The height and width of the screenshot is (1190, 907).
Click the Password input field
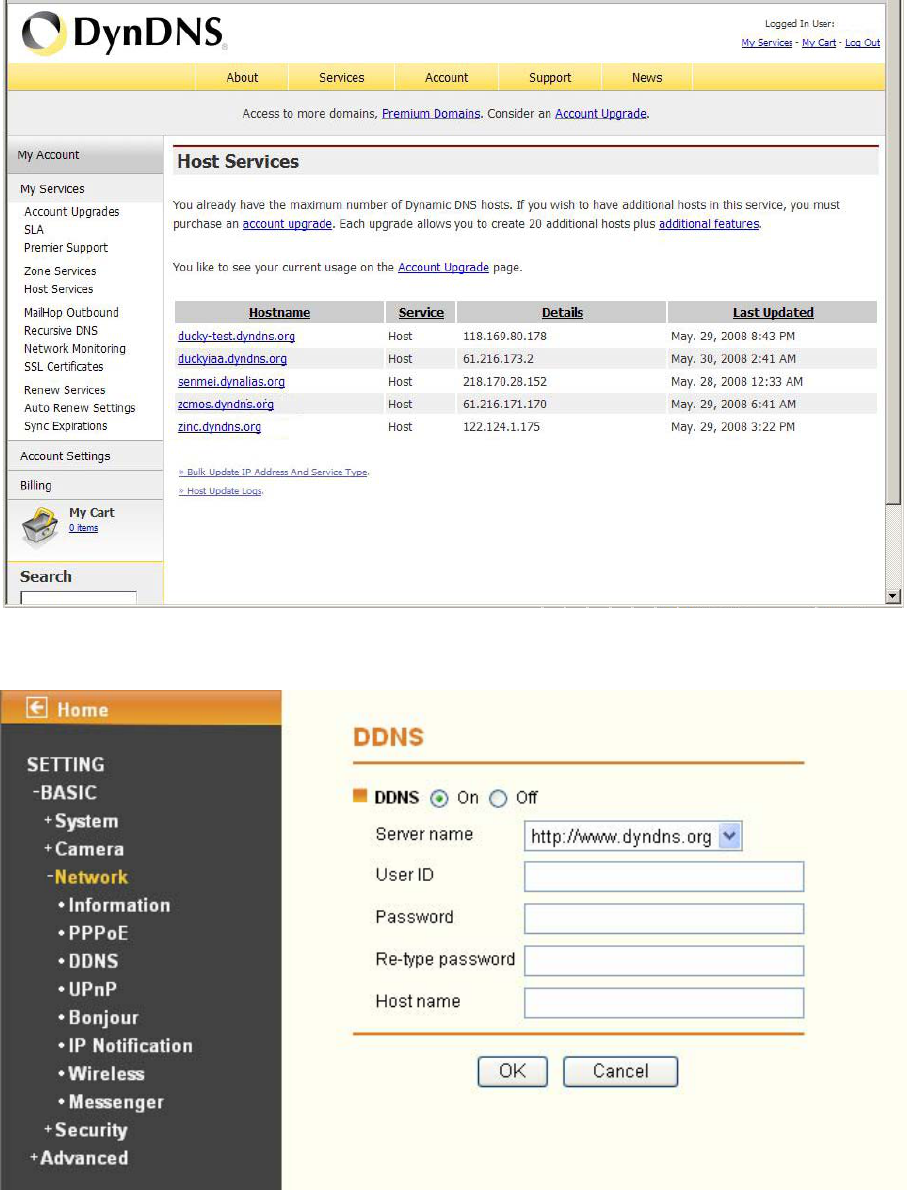(663, 918)
